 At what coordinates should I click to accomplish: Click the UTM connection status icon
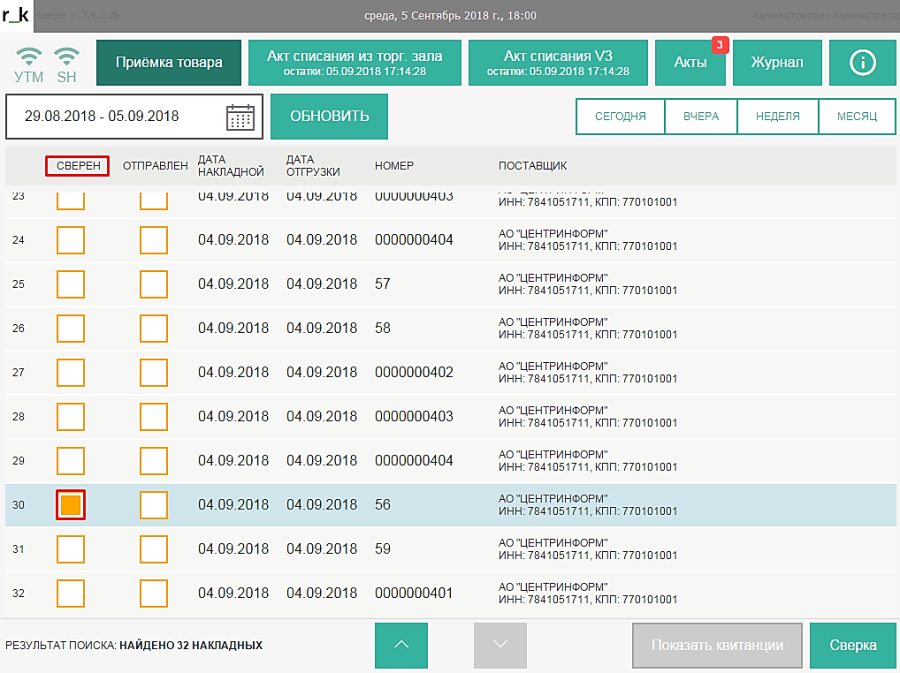point(30,62)
